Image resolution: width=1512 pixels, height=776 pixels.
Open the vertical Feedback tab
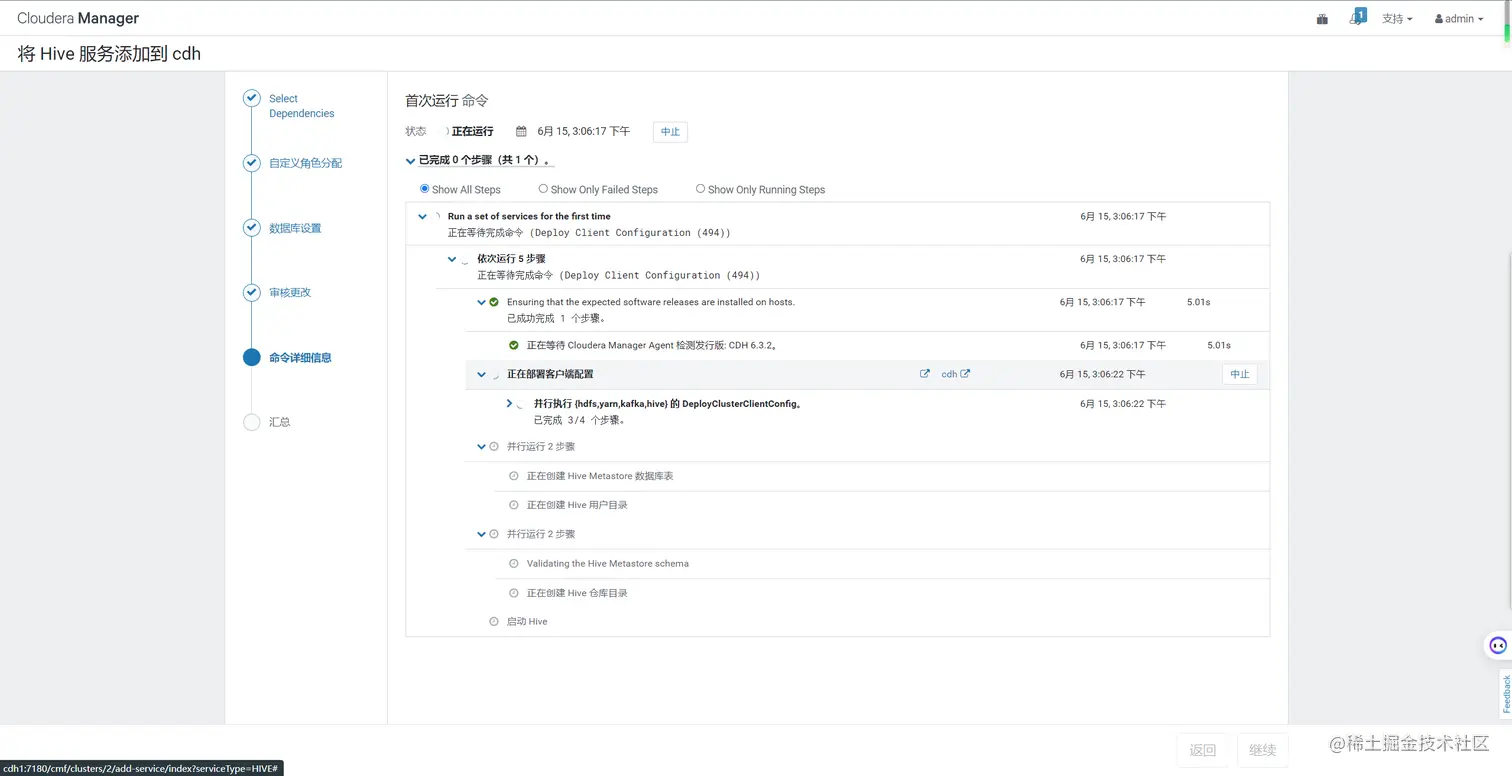pos(1505,694)
